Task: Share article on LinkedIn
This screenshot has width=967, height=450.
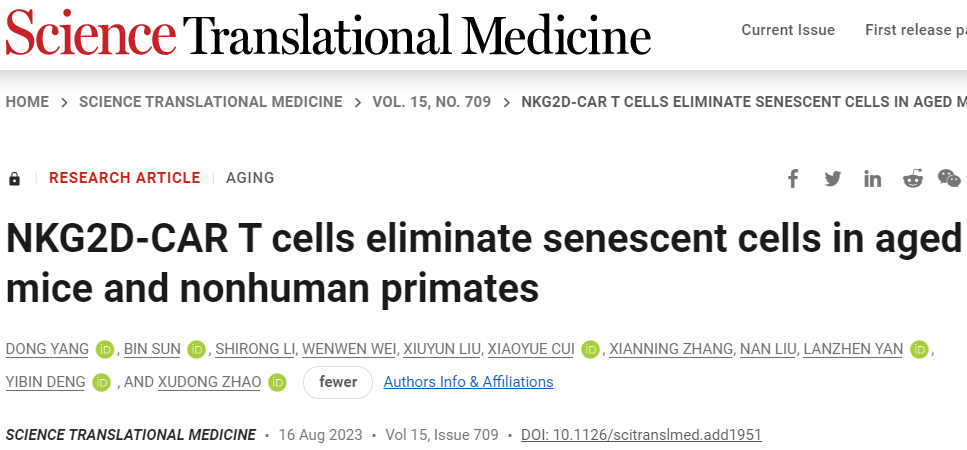Action: coord(873,179)
